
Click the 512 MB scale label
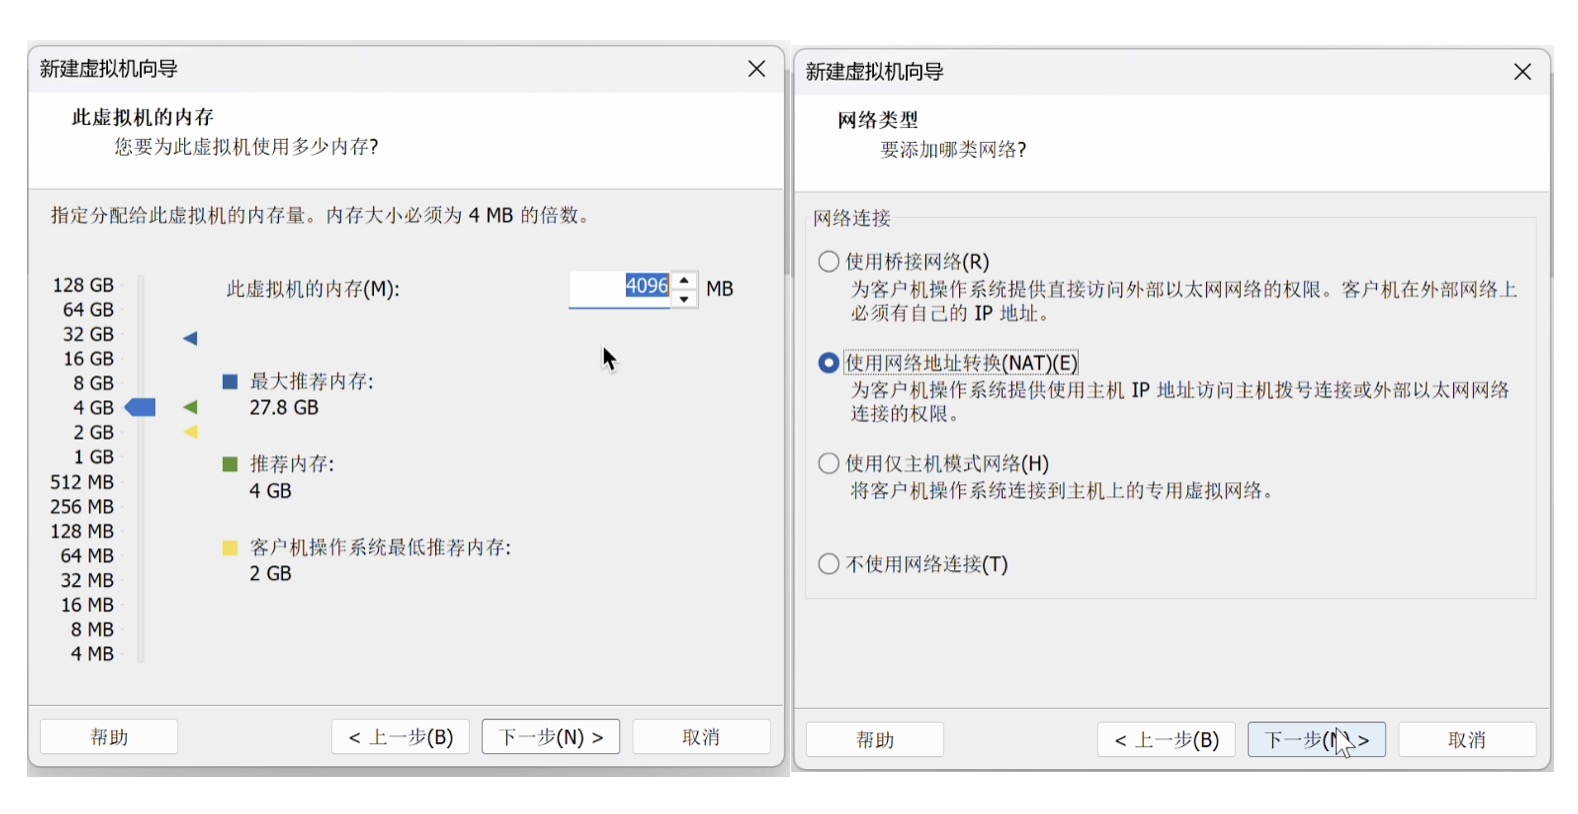pos(82,482)
